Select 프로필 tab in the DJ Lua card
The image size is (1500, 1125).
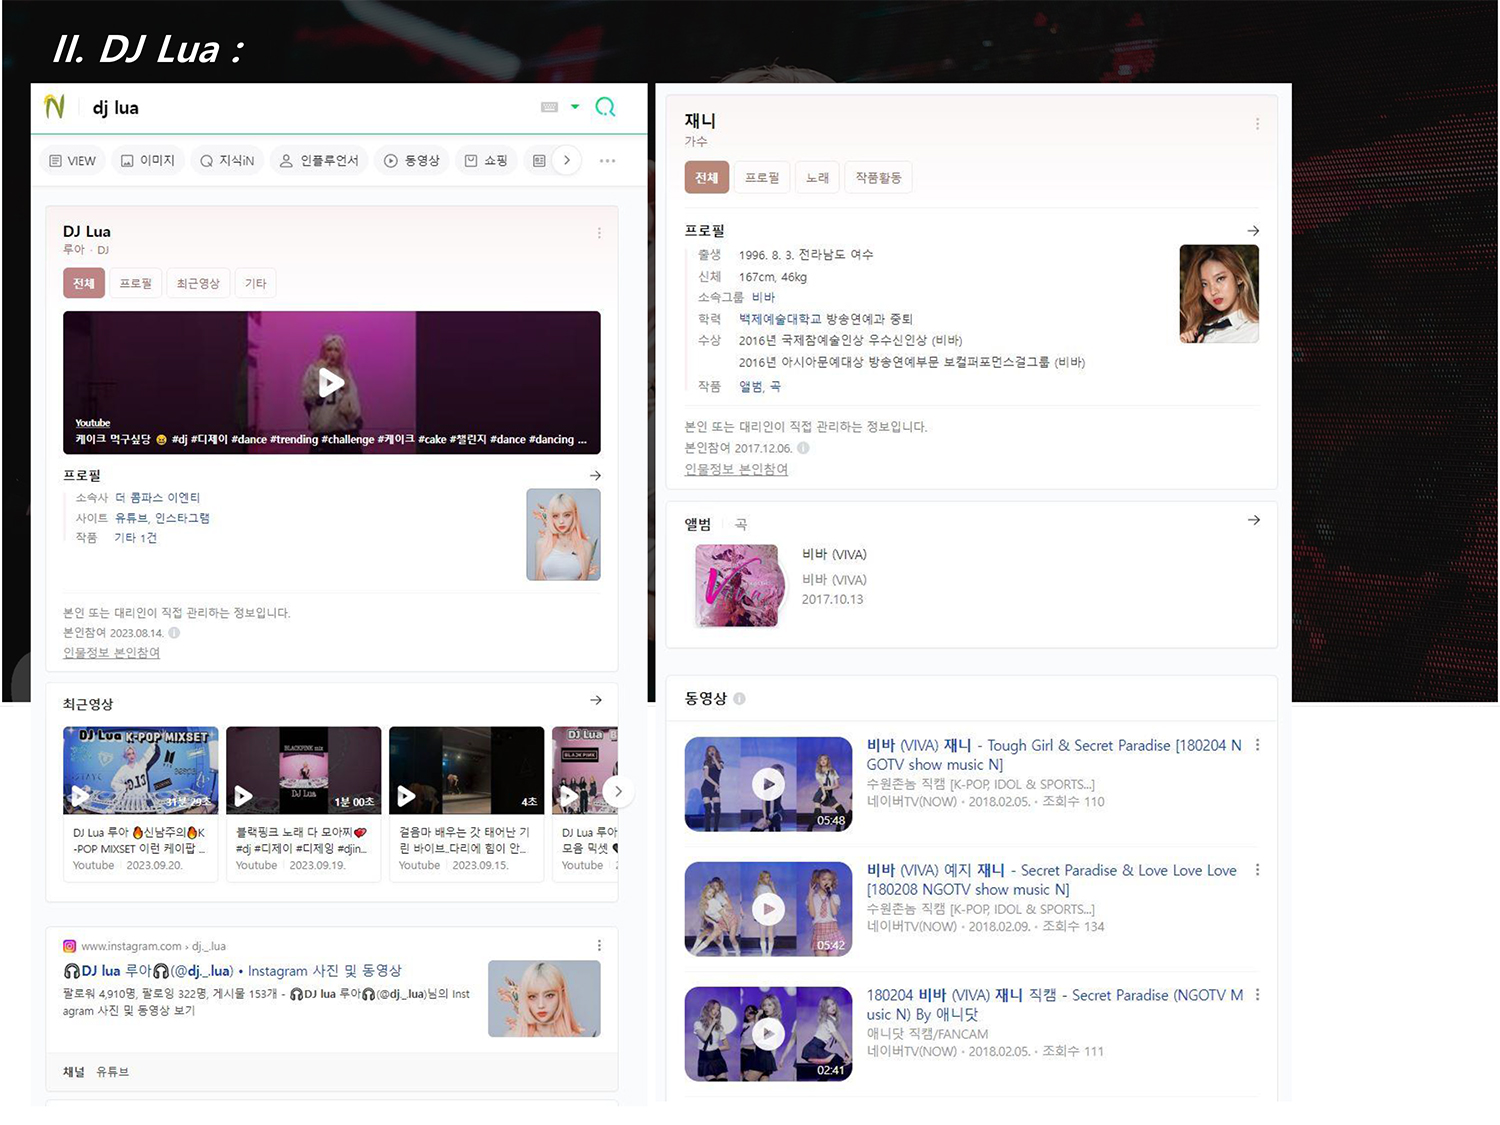coord(136,283)
